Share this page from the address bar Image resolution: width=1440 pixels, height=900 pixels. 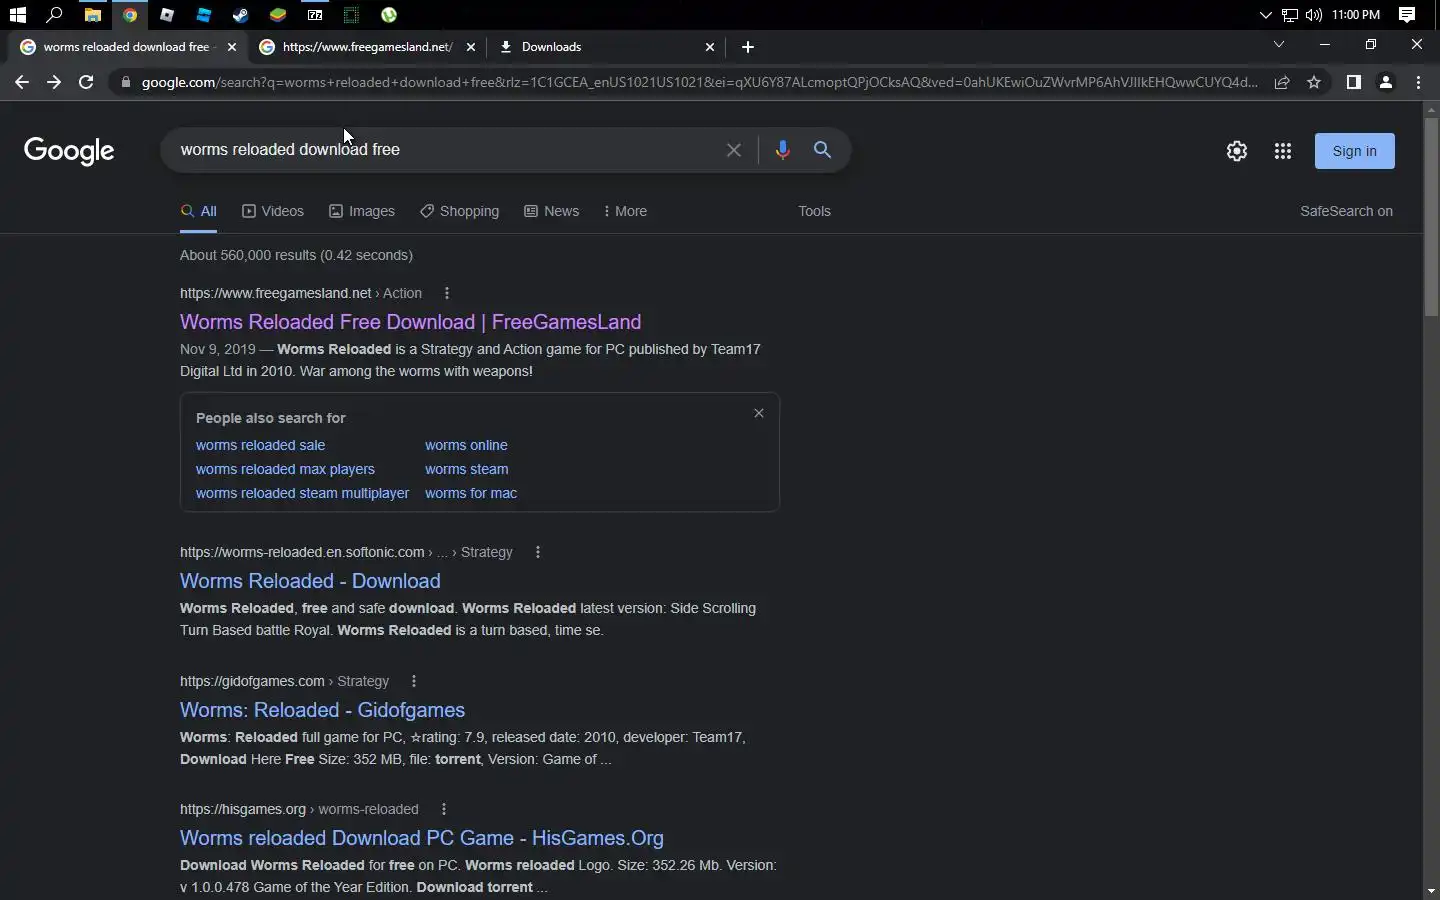point(1282,82)
